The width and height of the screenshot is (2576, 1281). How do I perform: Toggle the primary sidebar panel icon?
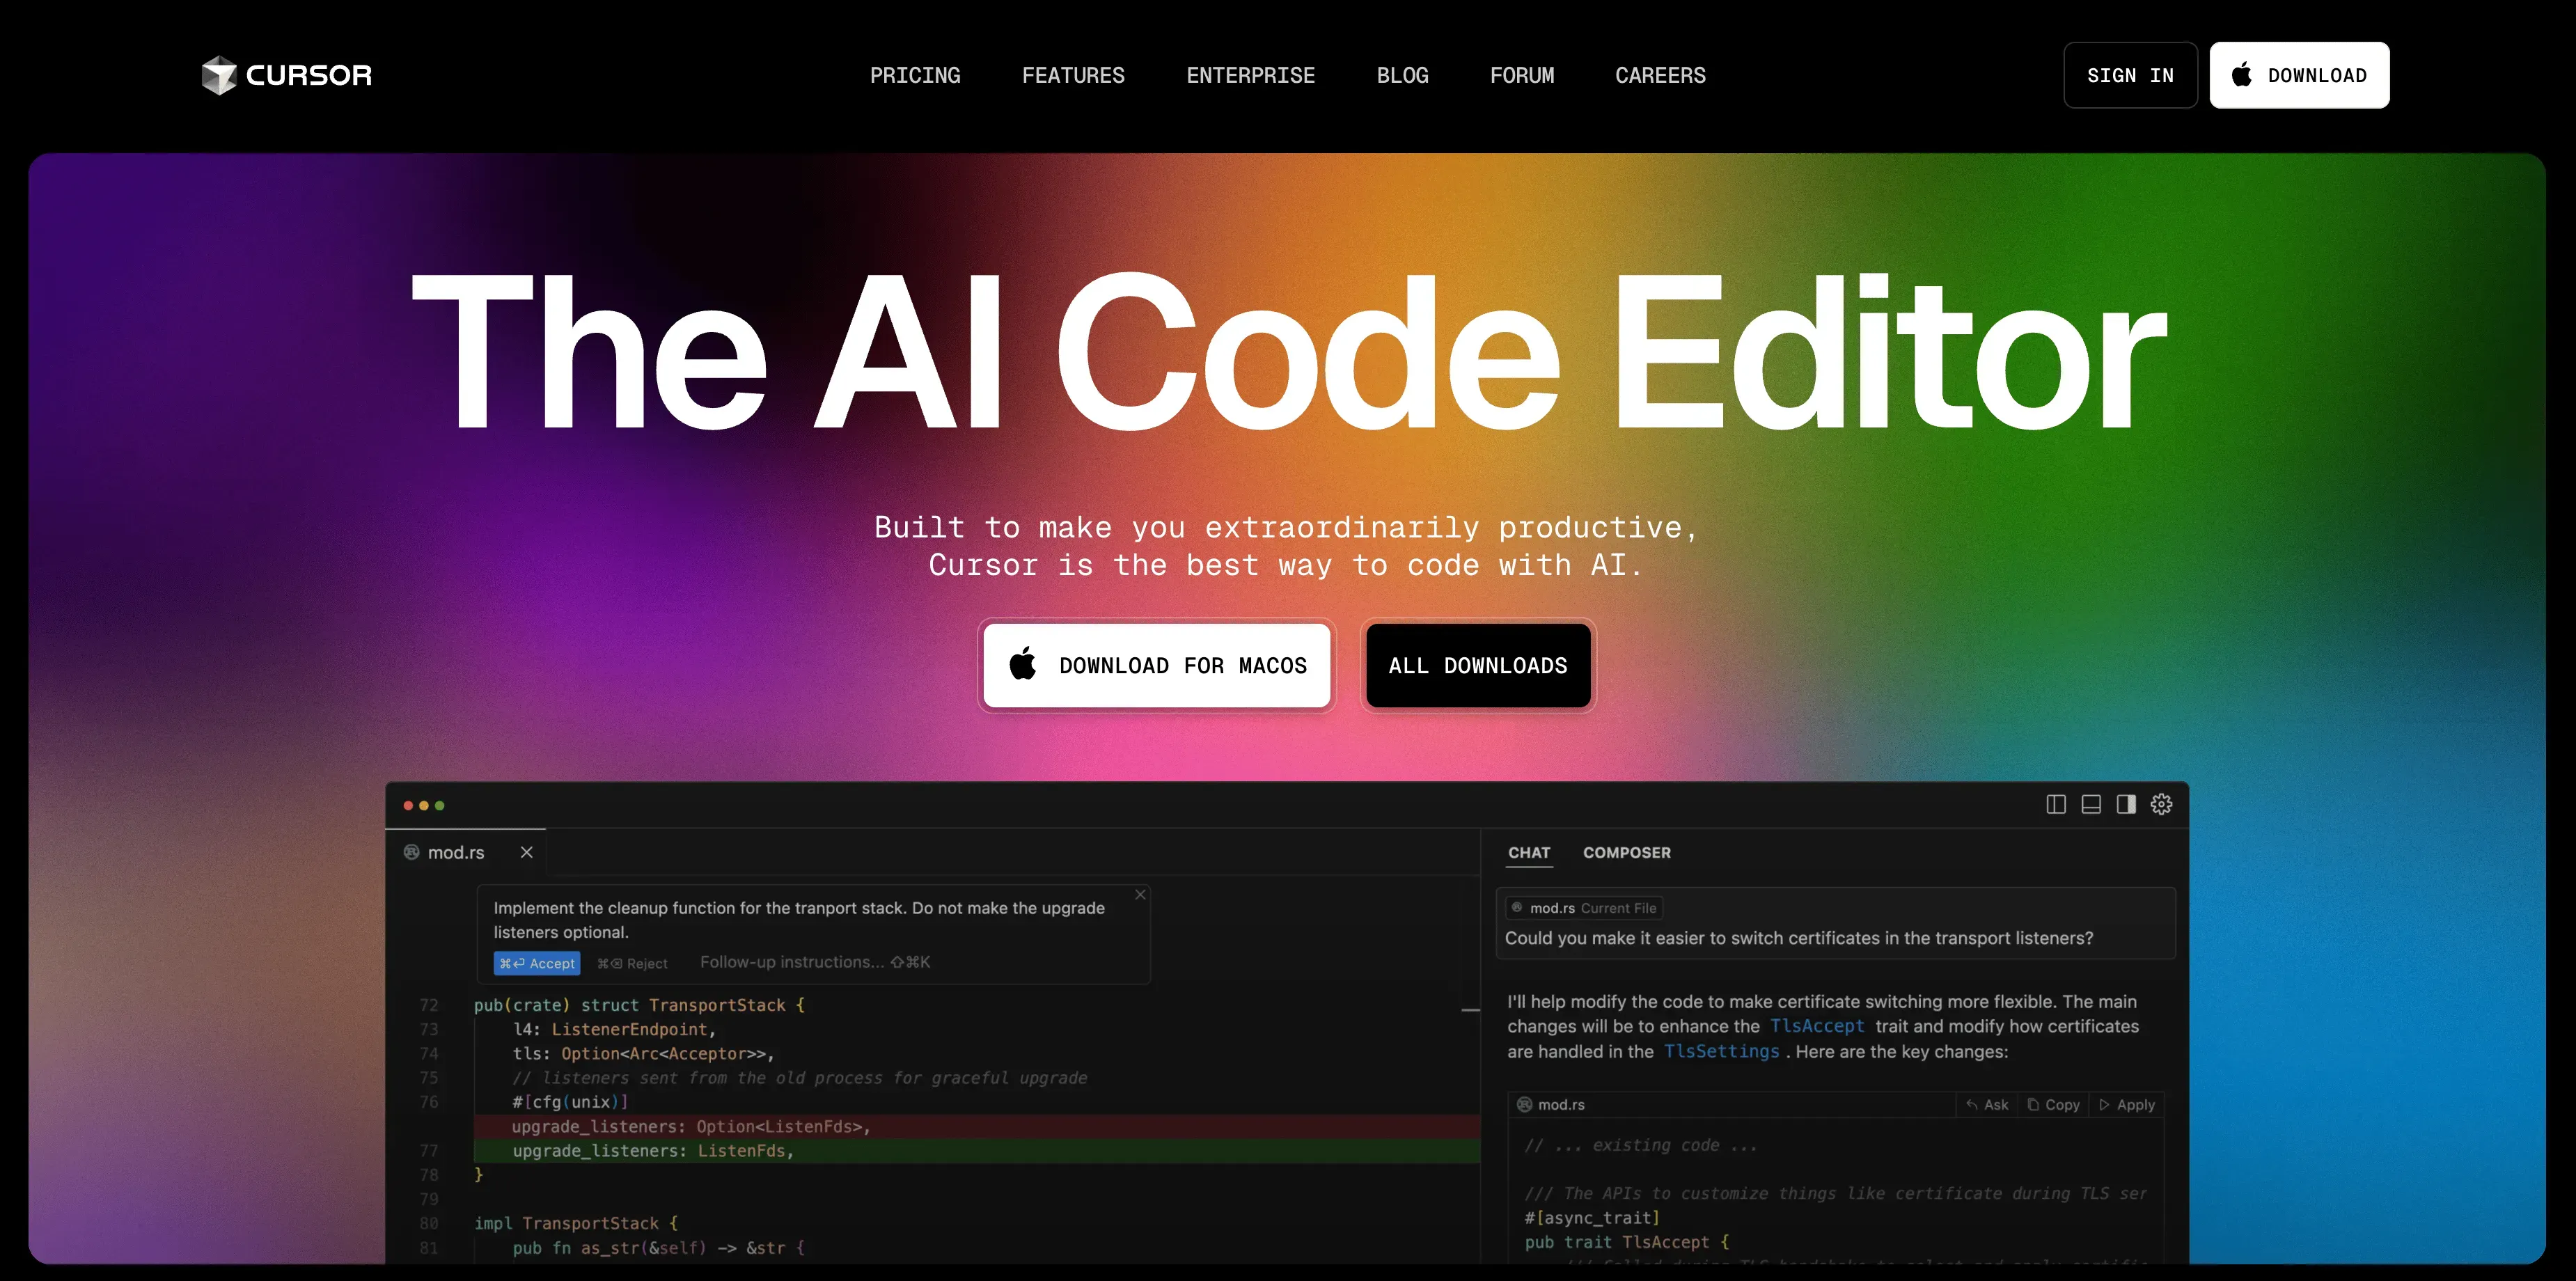[x=2057, y=805]
